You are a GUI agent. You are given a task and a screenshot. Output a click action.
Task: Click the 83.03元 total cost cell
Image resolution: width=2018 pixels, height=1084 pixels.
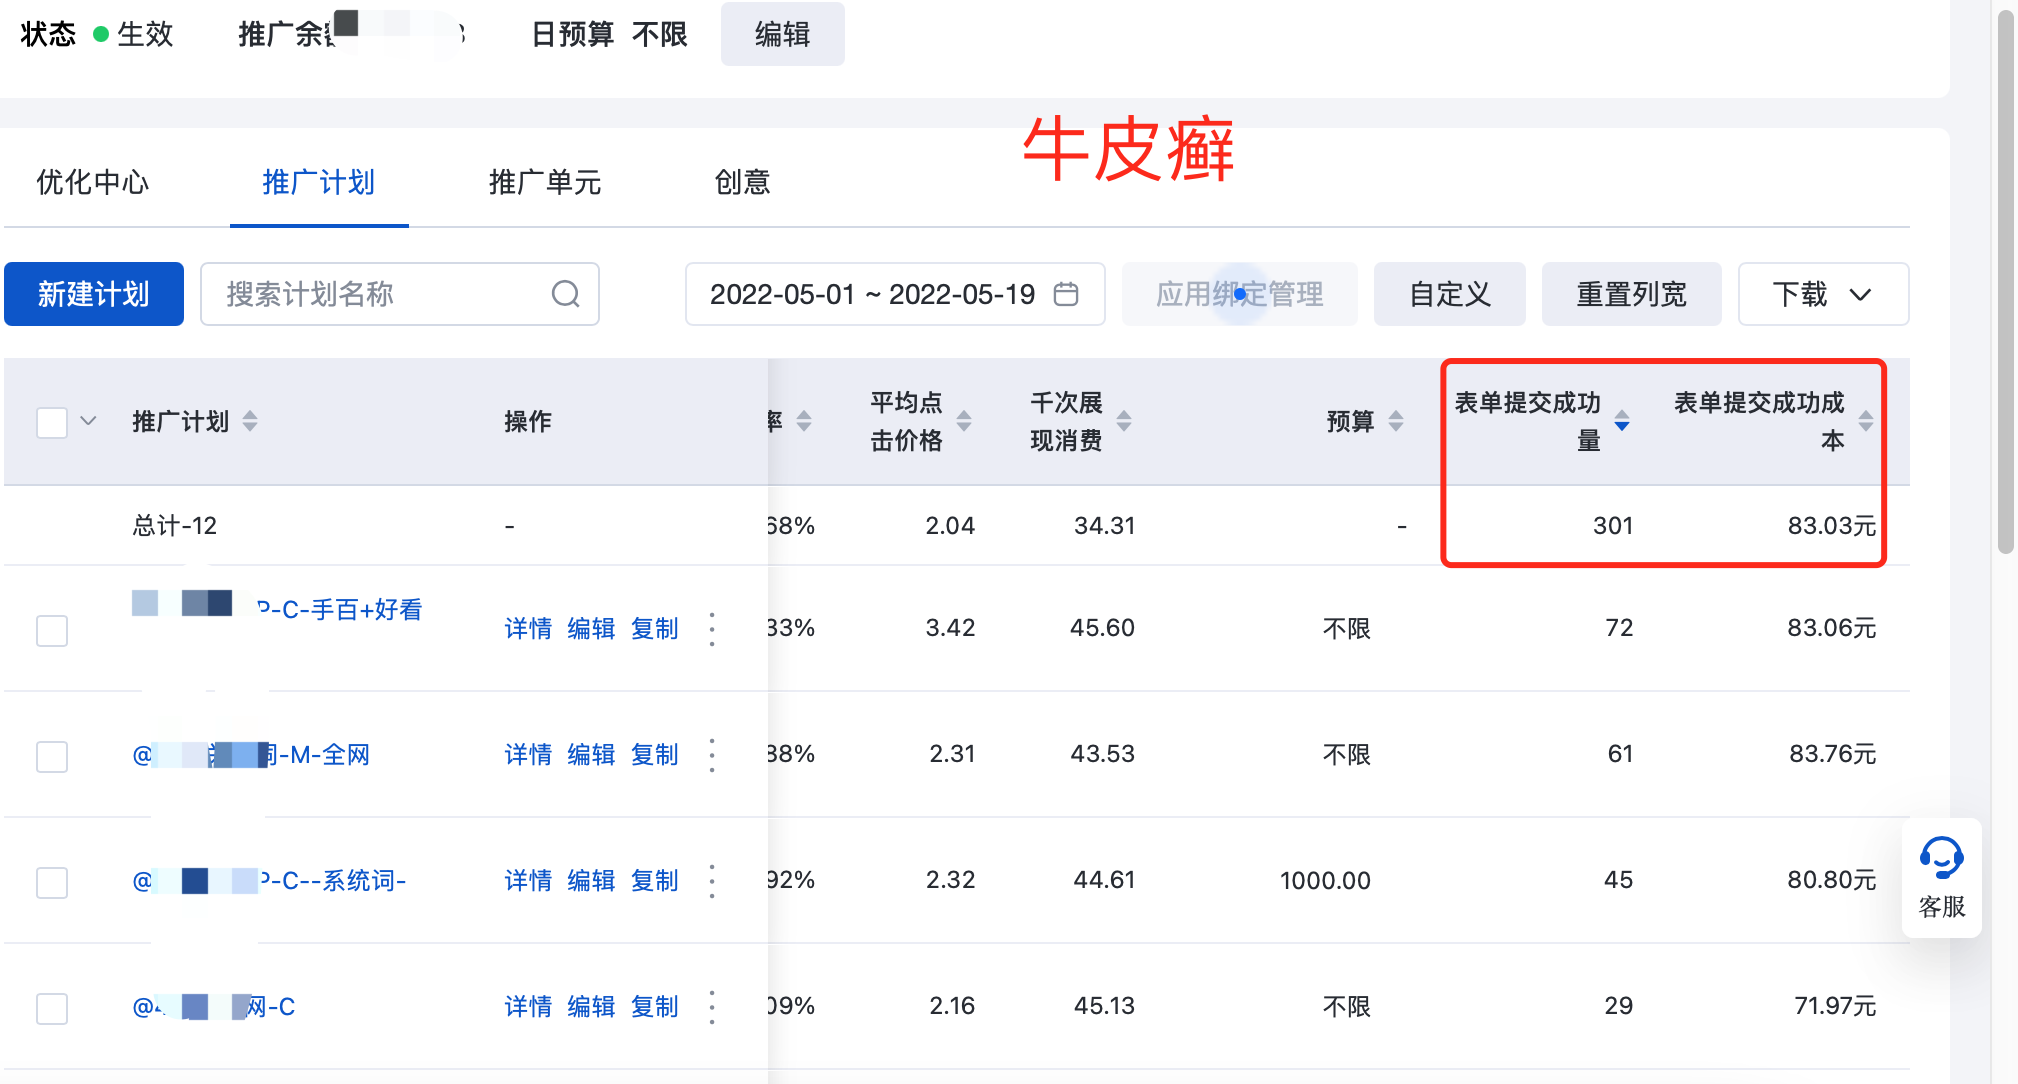[x=1832, y=526]
